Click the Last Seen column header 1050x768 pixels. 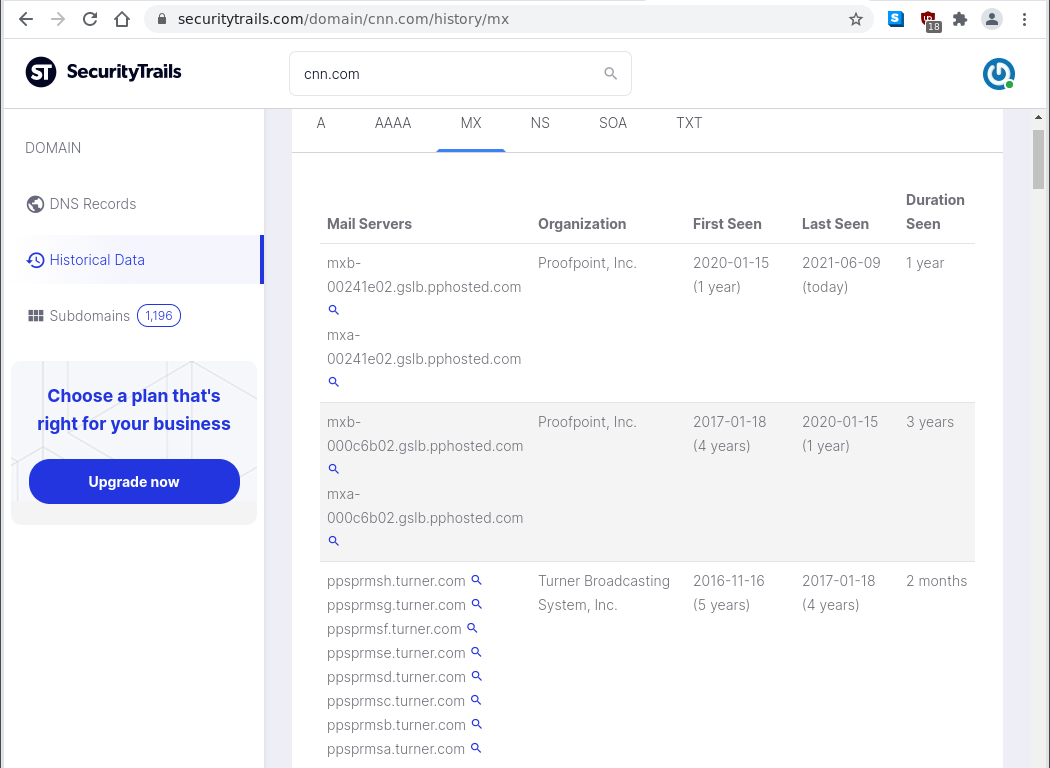click(835, 224)
